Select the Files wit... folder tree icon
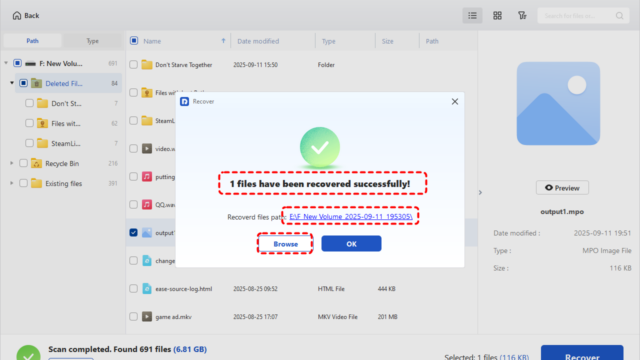640x360 pixels. pos(42,123)
